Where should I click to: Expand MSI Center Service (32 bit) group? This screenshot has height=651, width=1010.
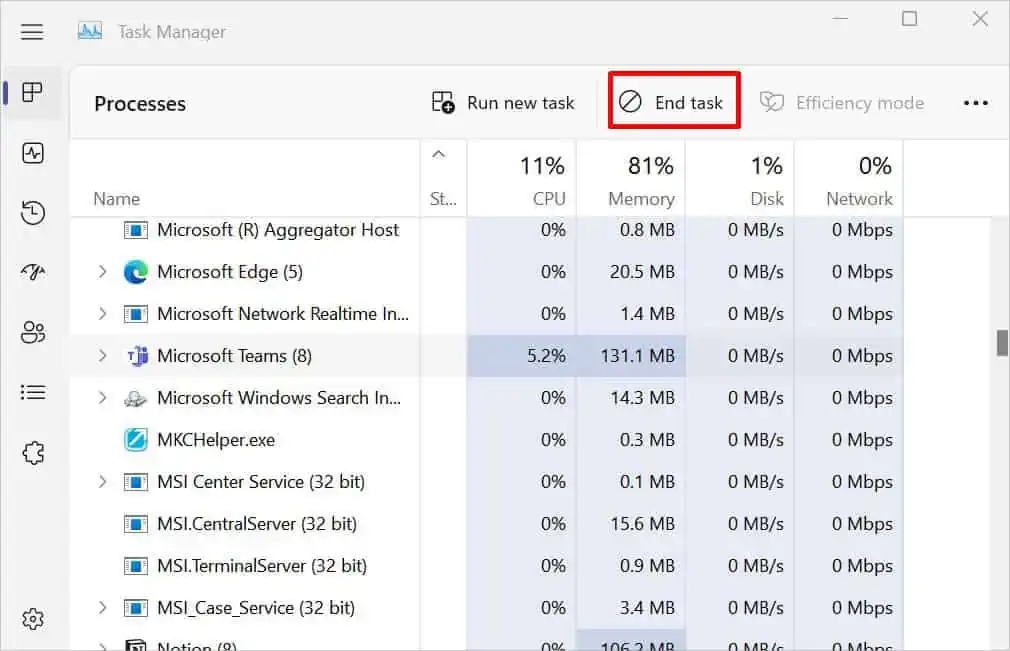102,482
